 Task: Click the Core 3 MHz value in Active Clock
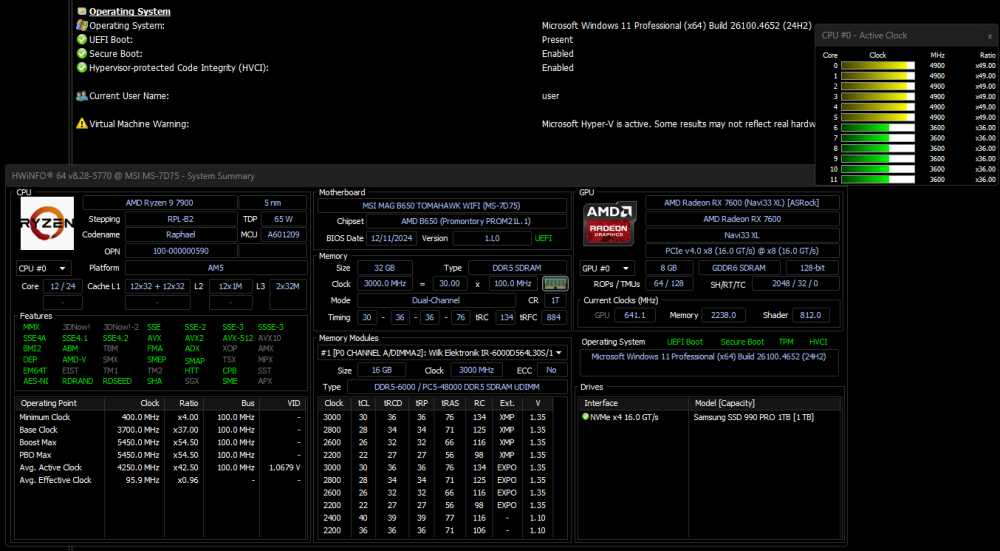[x=937, y=96]
